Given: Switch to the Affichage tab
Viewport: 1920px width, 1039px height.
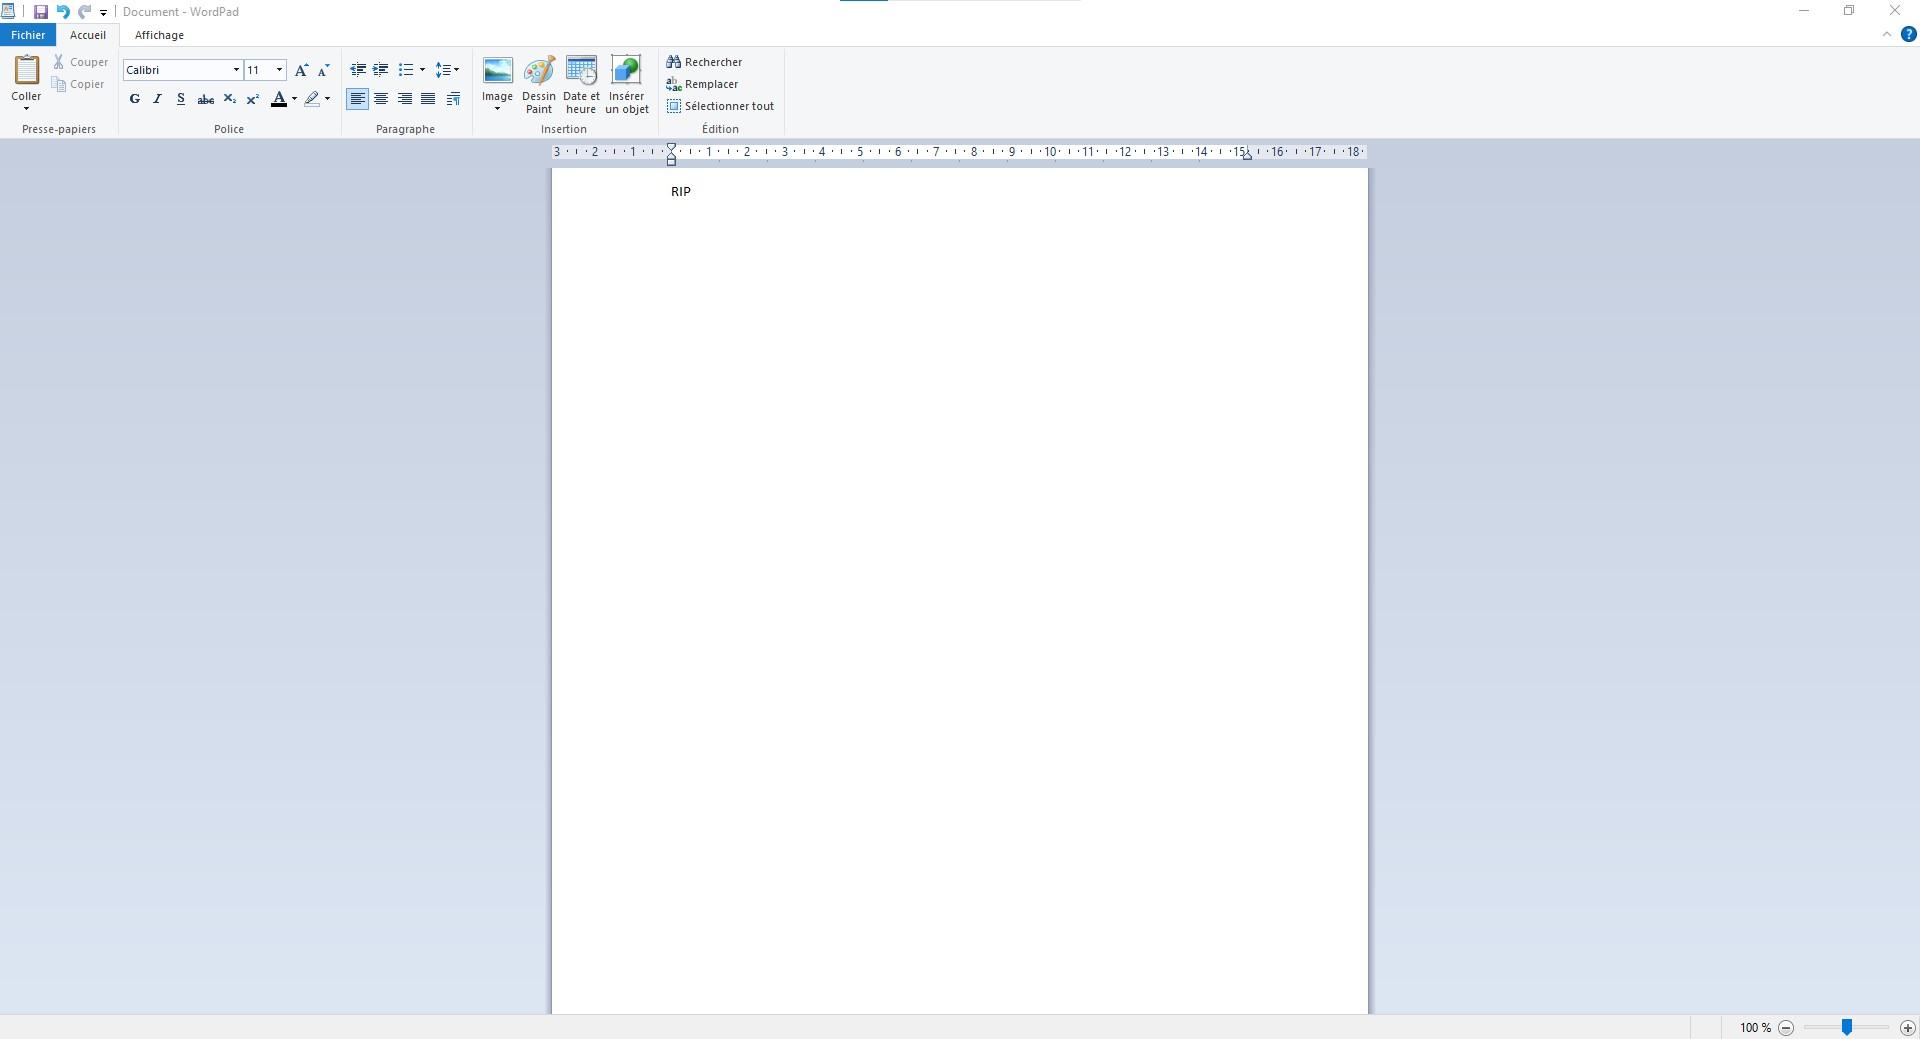Looking at the screenshot, I should click(159, 34).
